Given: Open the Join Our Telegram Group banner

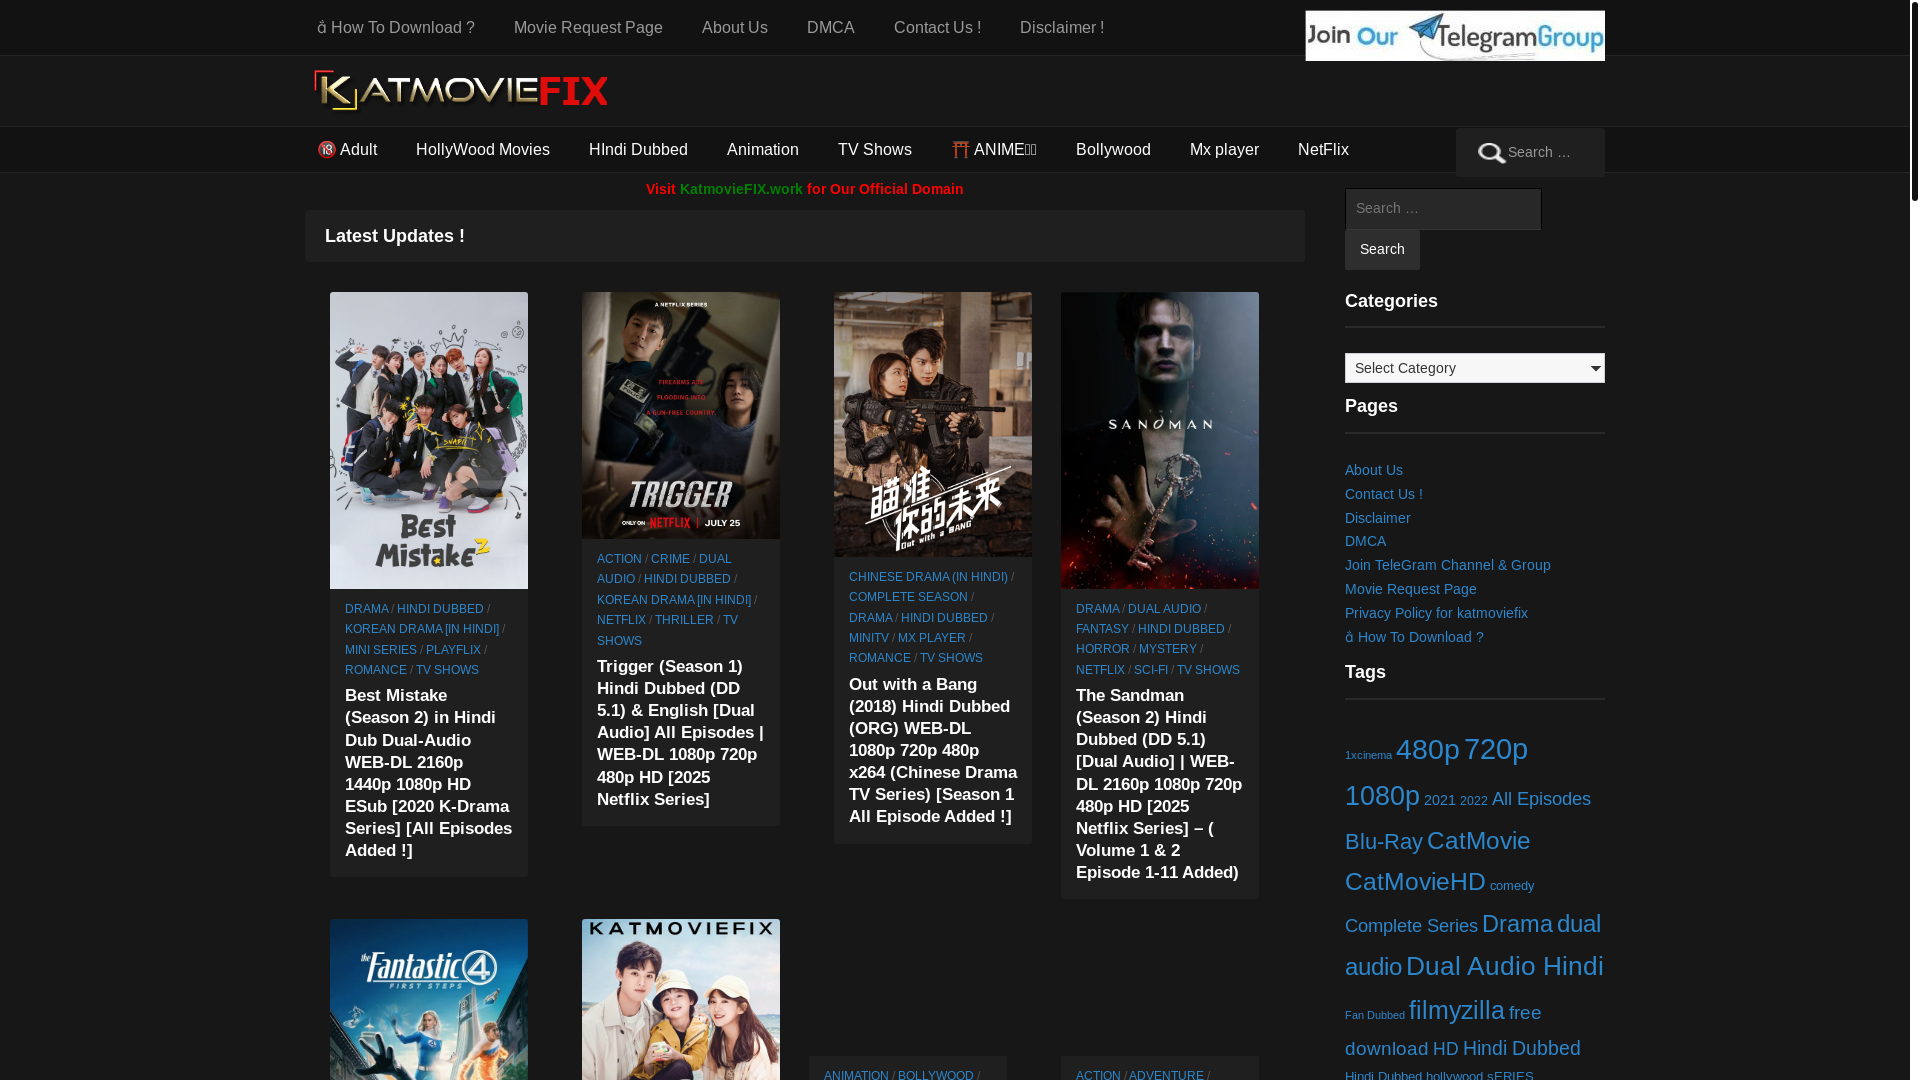Looking at the screenshot, I should 1454,36.
